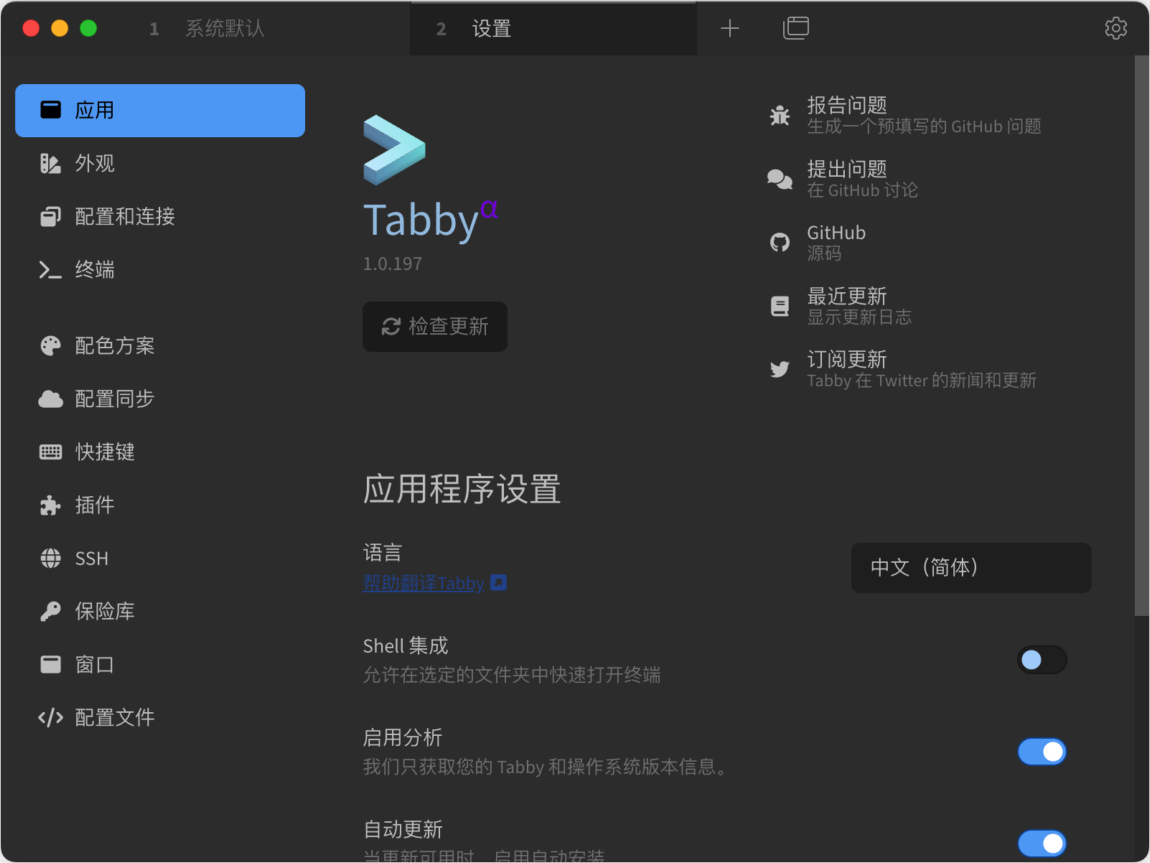Open 配置文件 config file section

[x=160, y=718]
